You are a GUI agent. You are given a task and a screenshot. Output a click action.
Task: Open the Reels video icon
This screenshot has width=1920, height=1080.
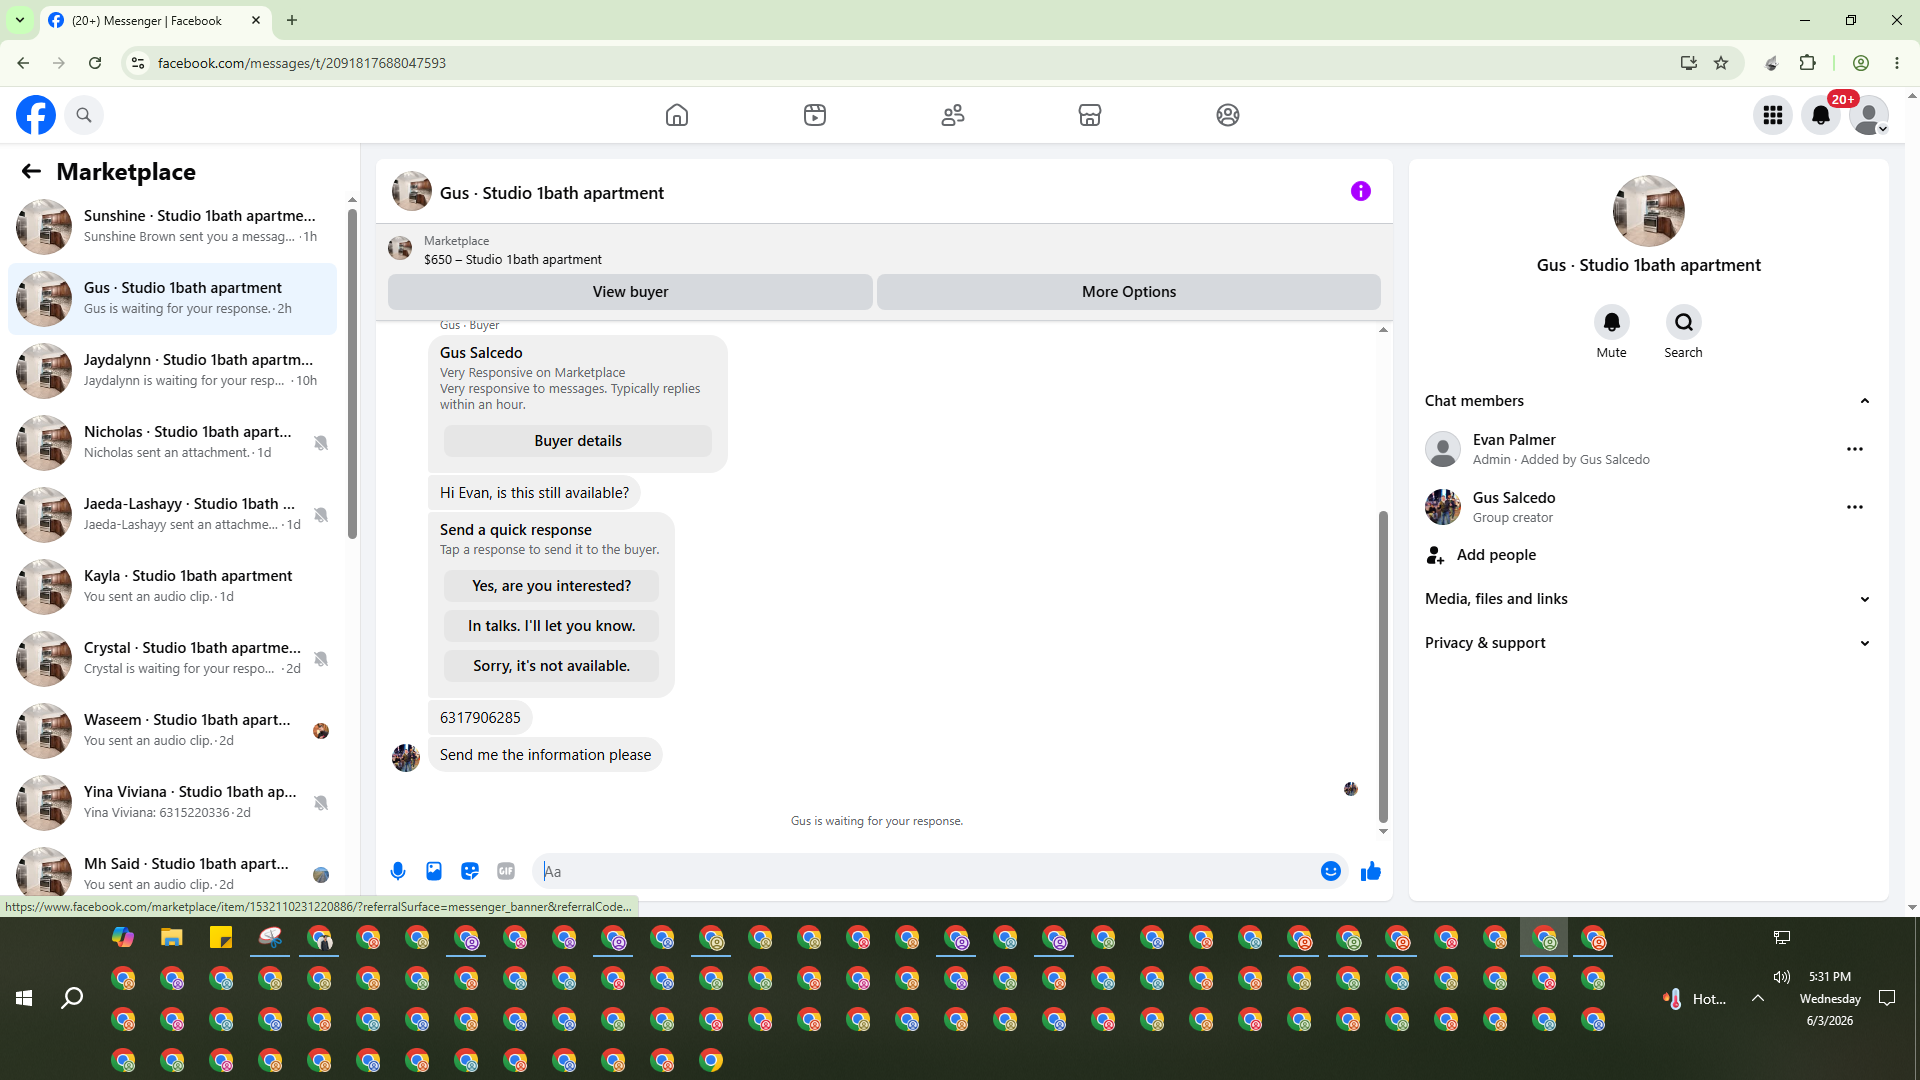pos(815,115)
